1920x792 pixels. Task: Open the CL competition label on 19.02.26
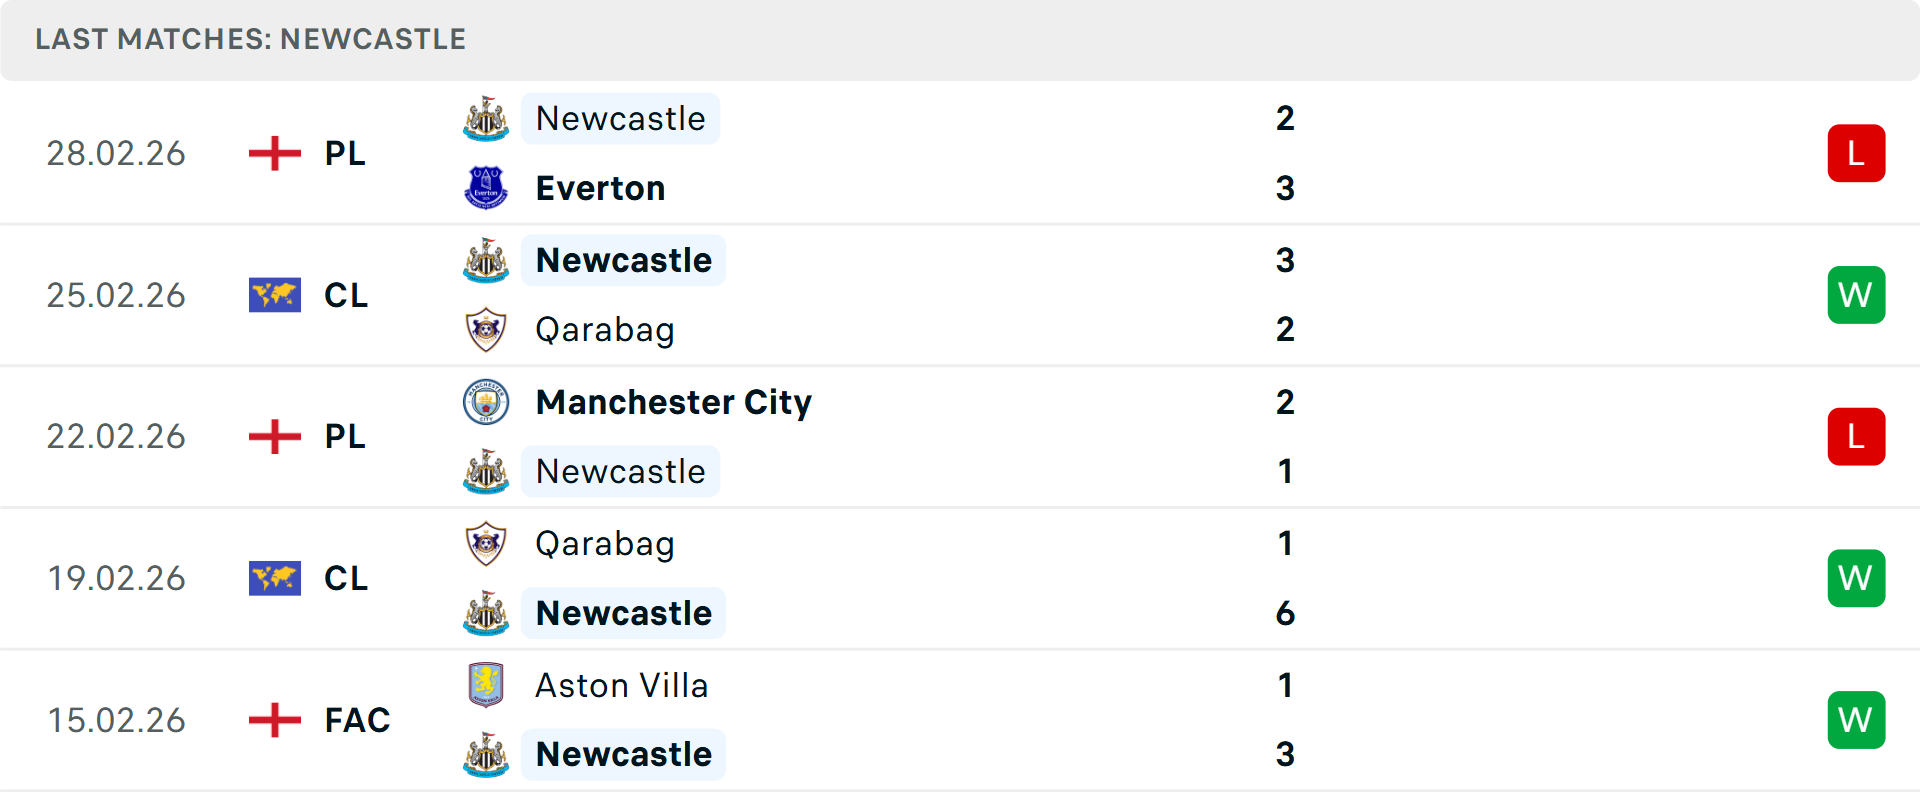[x=345, y=578]
